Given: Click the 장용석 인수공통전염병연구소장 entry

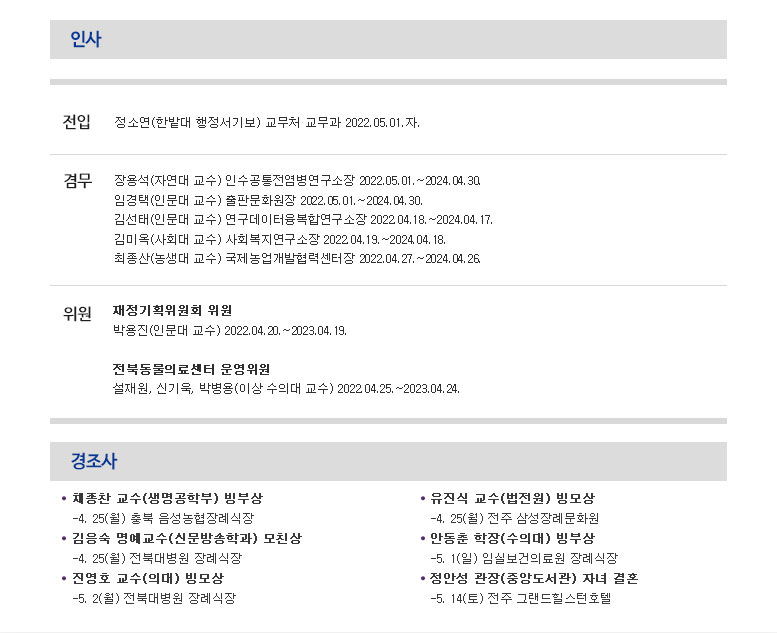Looking at the screenshot, I should [x=297, y=181].
